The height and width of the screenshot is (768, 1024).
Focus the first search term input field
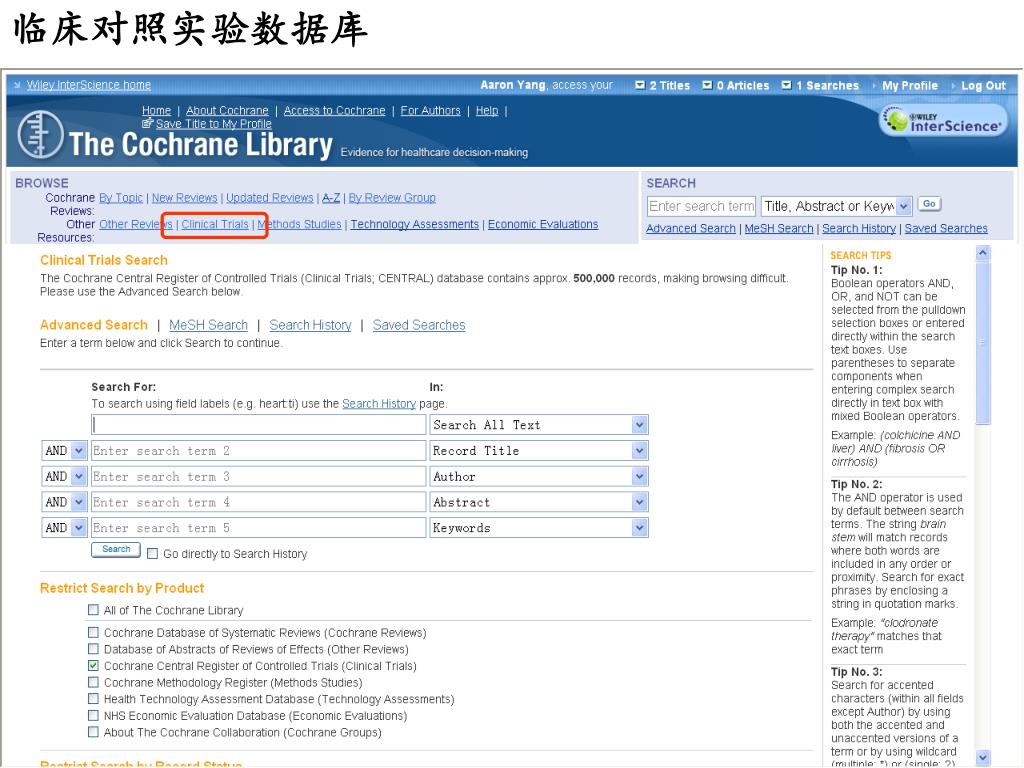pos(259,425)
